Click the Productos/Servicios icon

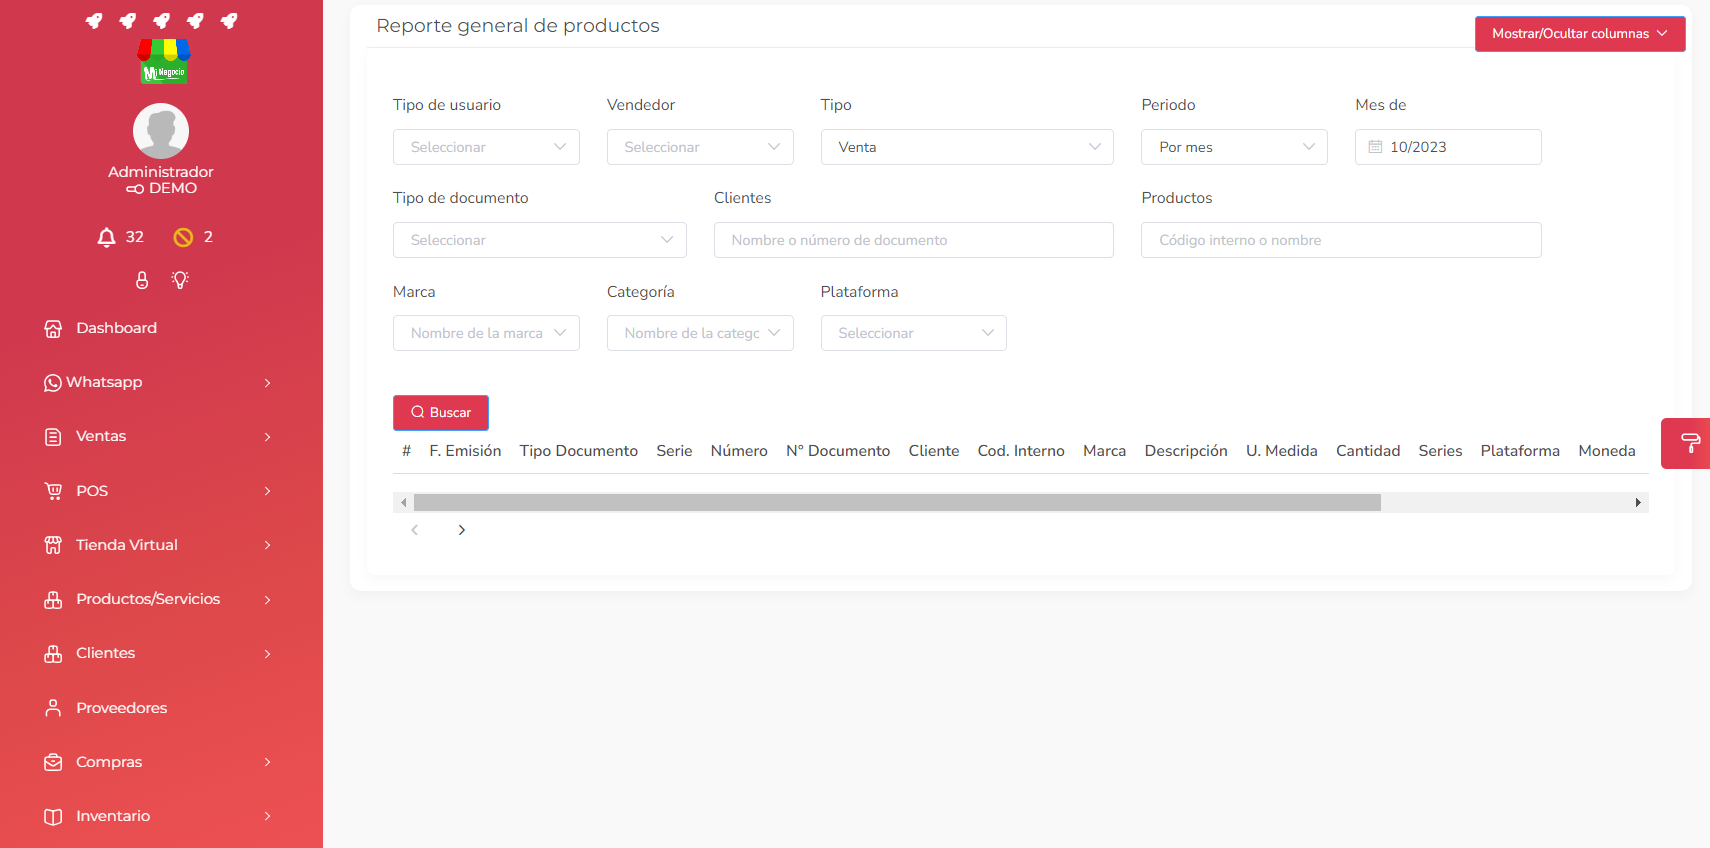click(53, 600)
